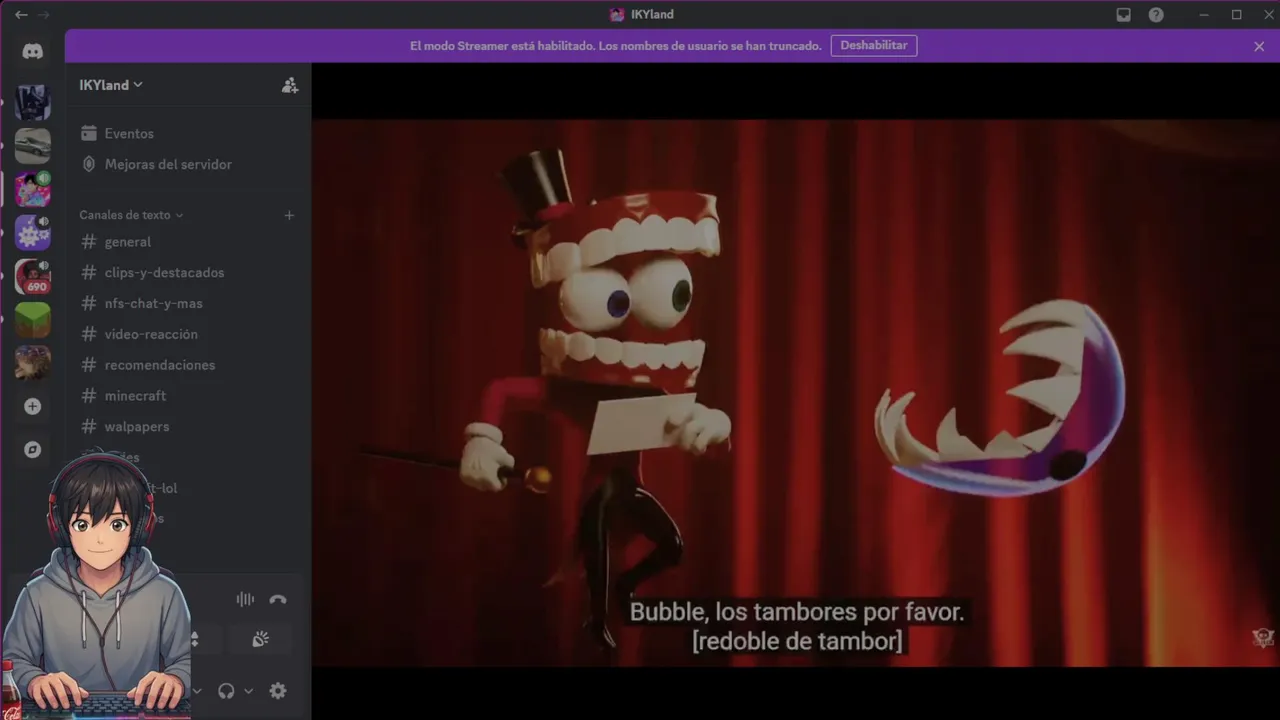Open the IKYland server name dropdown
This screenshot has width=1280, height=720.
pos(111,85)
